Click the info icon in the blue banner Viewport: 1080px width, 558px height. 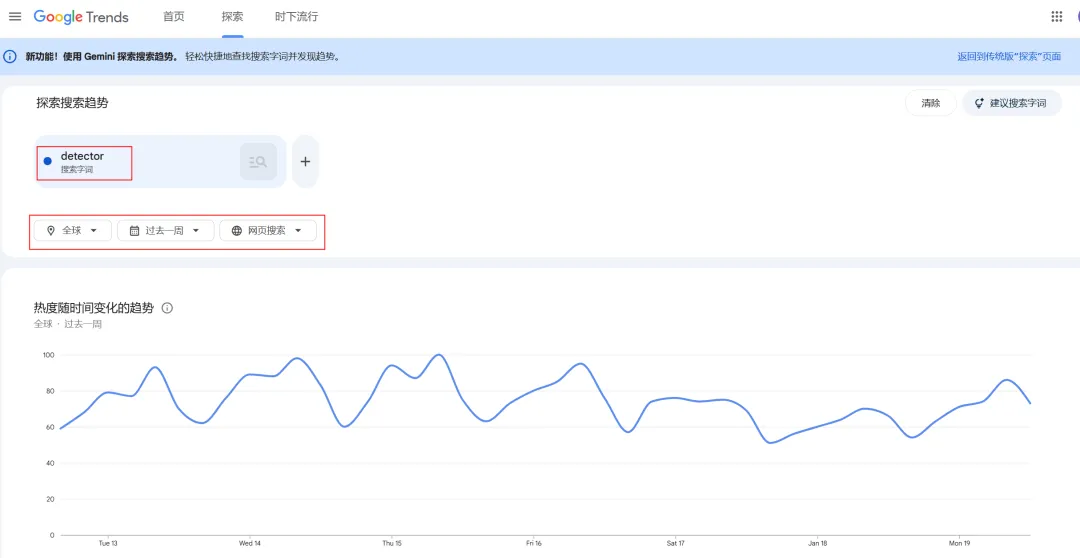tap(11, 57)
